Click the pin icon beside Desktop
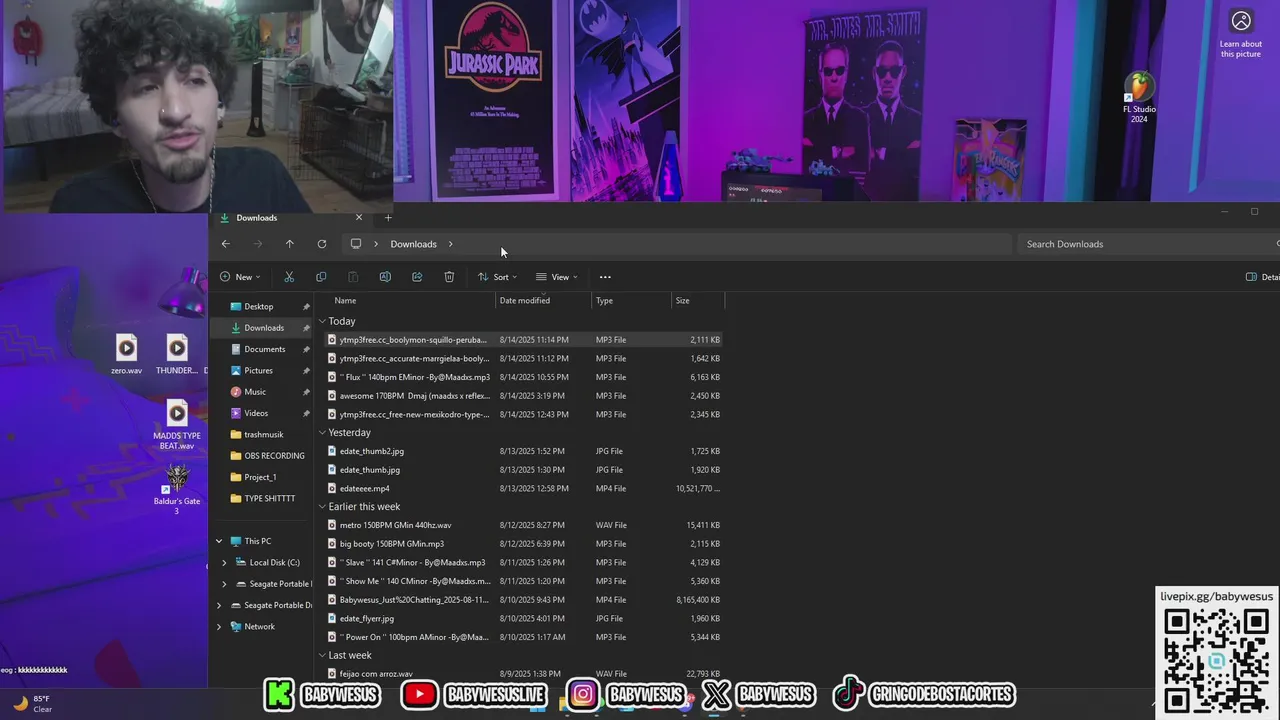The width and height of the screenshot is (1280, 720). 306,307
